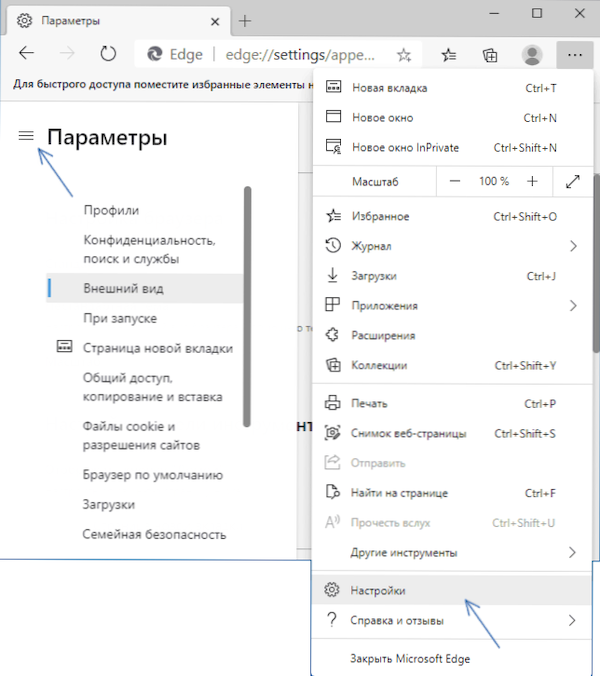Expand the Журнал submenu arrow
600x676 pixels.
573,246
